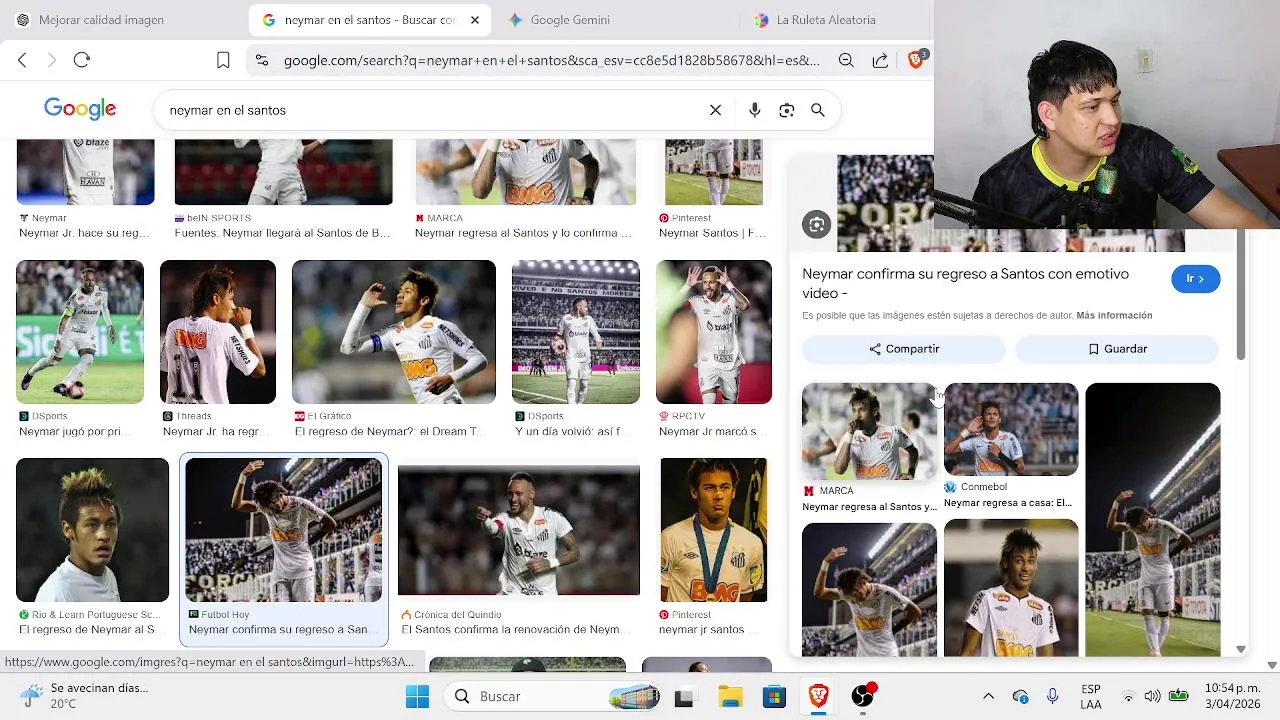Open El Gráfico image result thumbnail
The image size is (1280, 720).
(x=393, y=332)
